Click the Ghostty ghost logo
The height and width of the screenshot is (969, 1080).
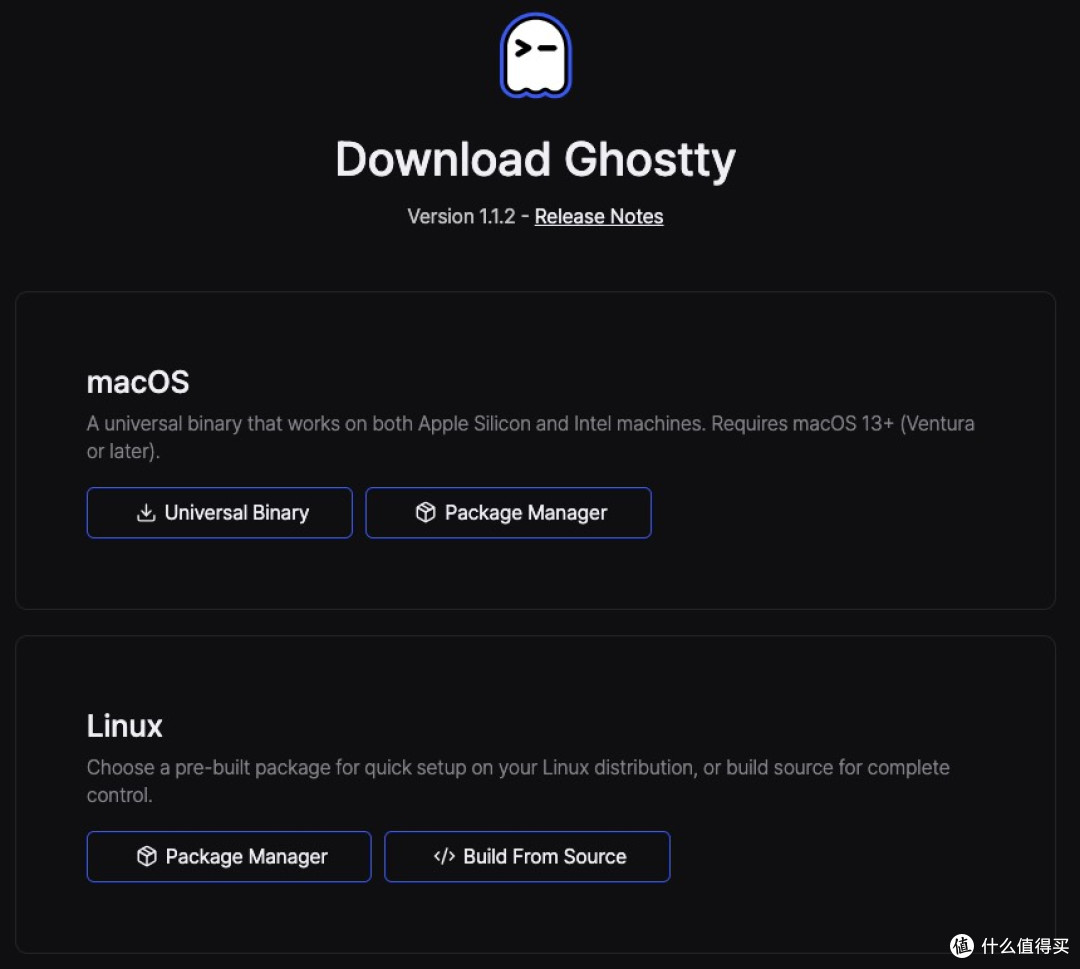(x=536, y=55)
